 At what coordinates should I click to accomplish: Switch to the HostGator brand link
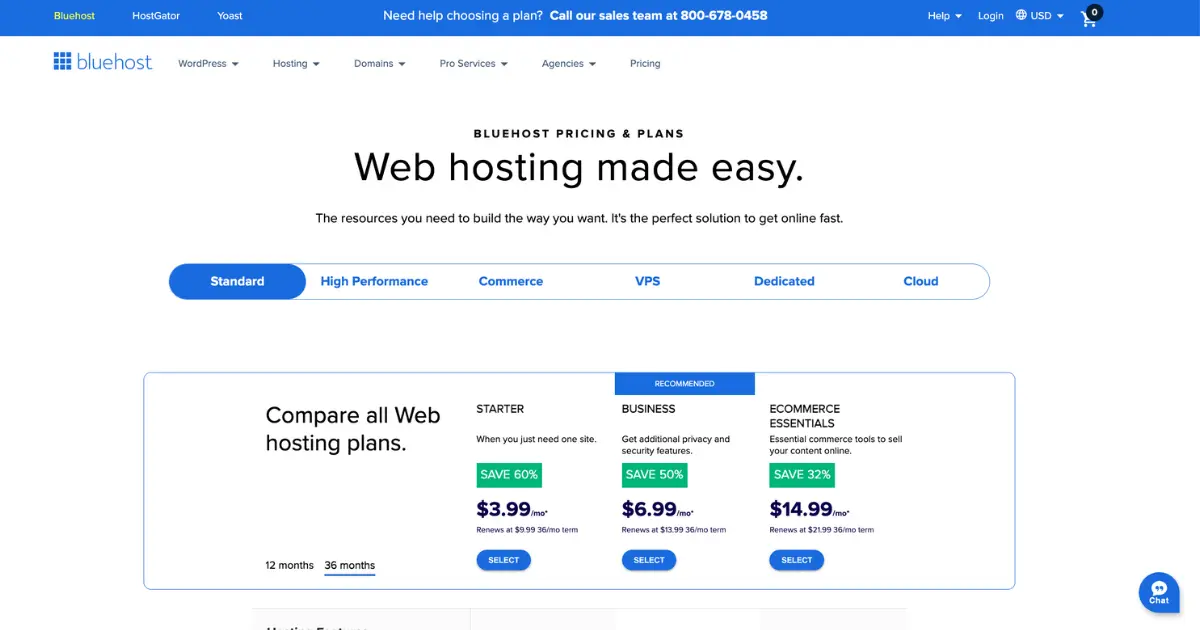pos(156,16)
